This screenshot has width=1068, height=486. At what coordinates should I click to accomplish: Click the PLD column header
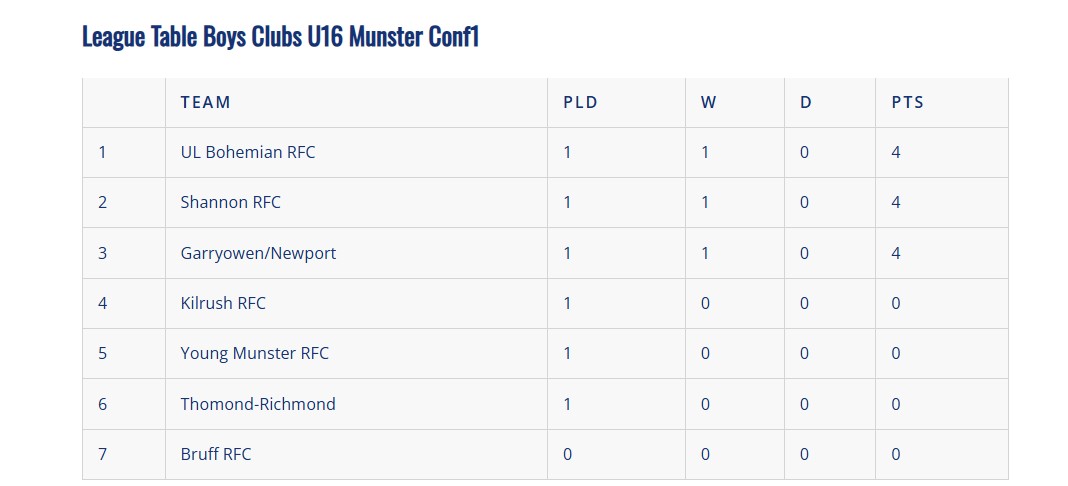580,102
